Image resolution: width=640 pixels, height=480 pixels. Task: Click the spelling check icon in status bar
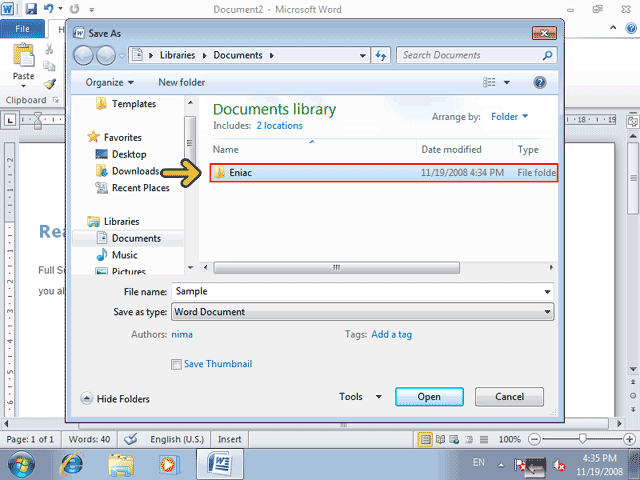[131, 439]
